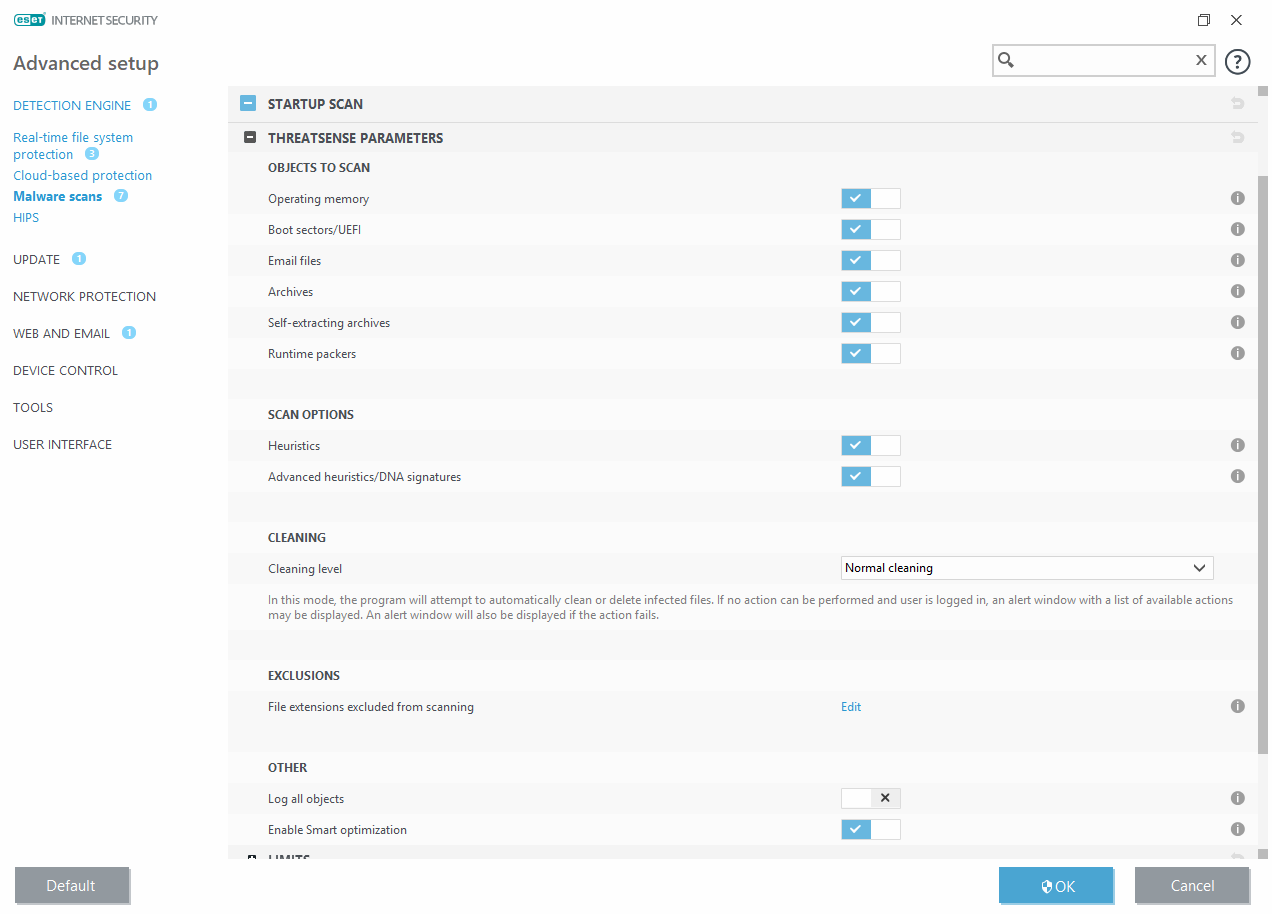Image resolution: width=1272 pixels, height=914 pixels.
Task: Show info for Runtime packers option
Action: 1237,354
